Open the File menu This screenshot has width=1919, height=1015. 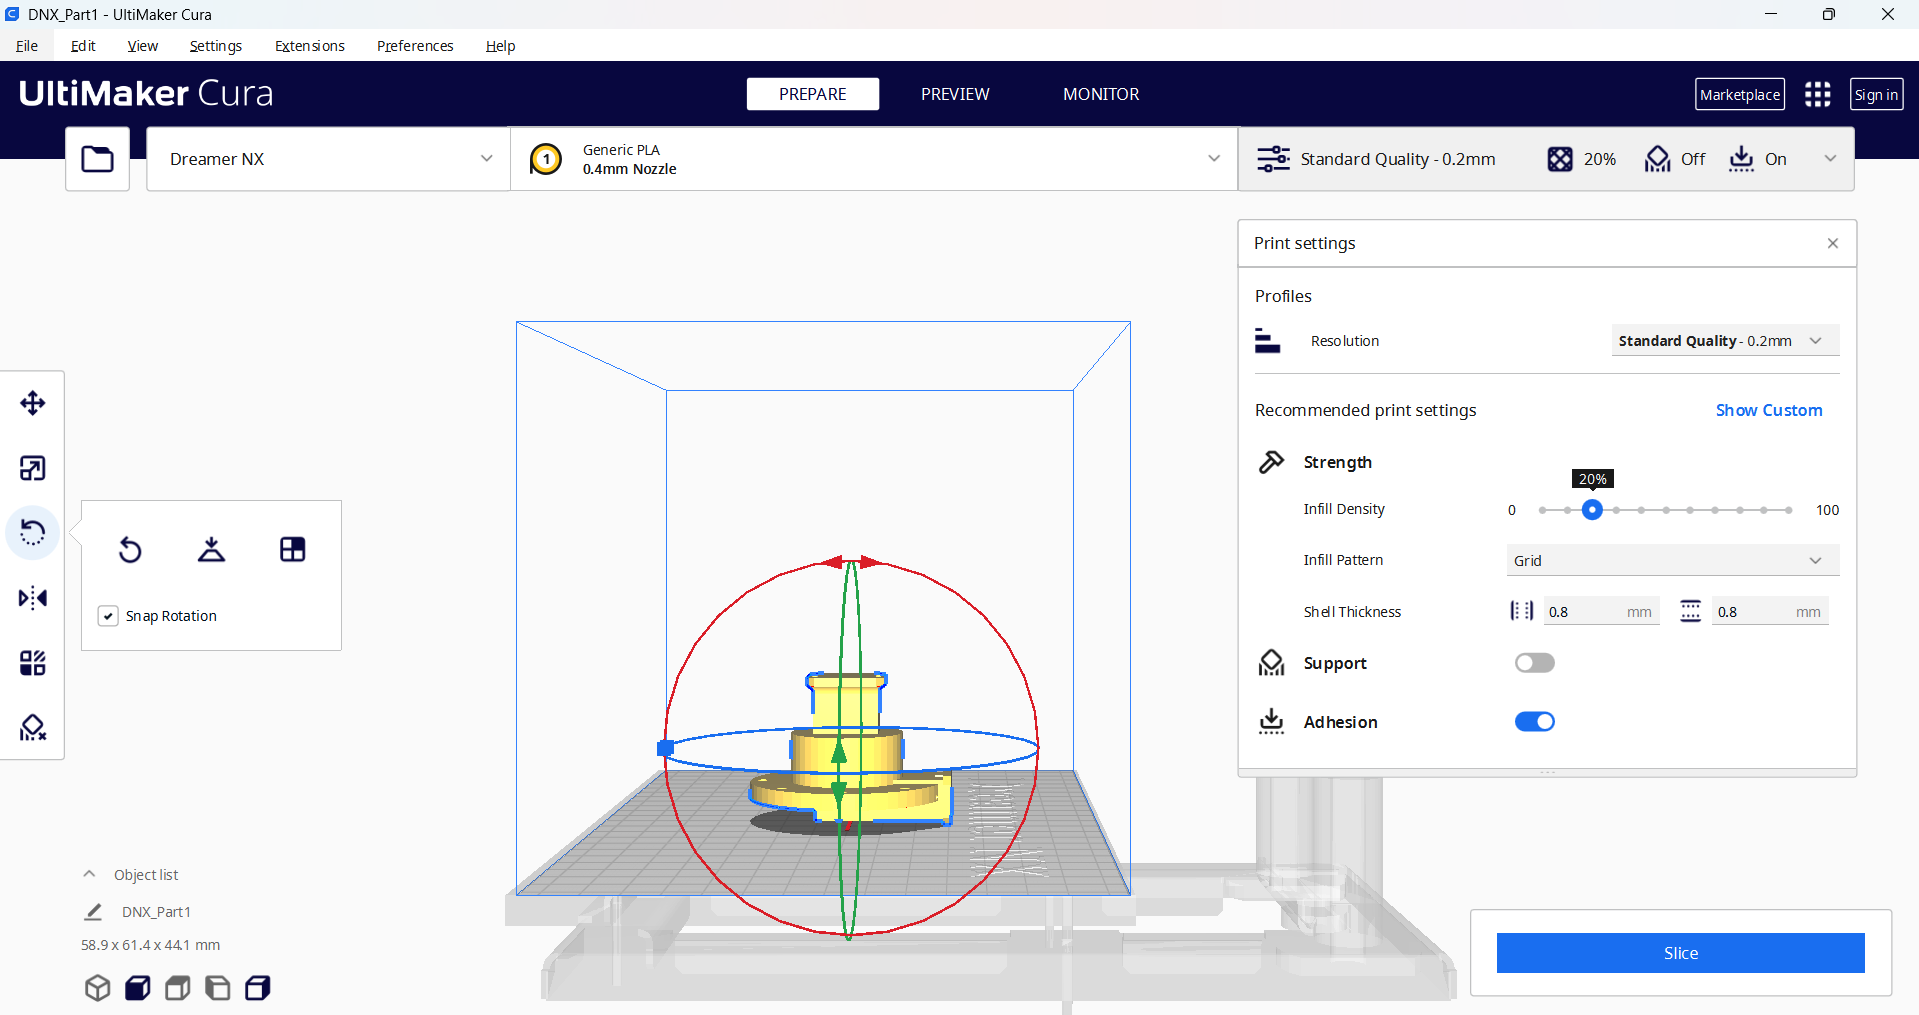coord(27,46)
